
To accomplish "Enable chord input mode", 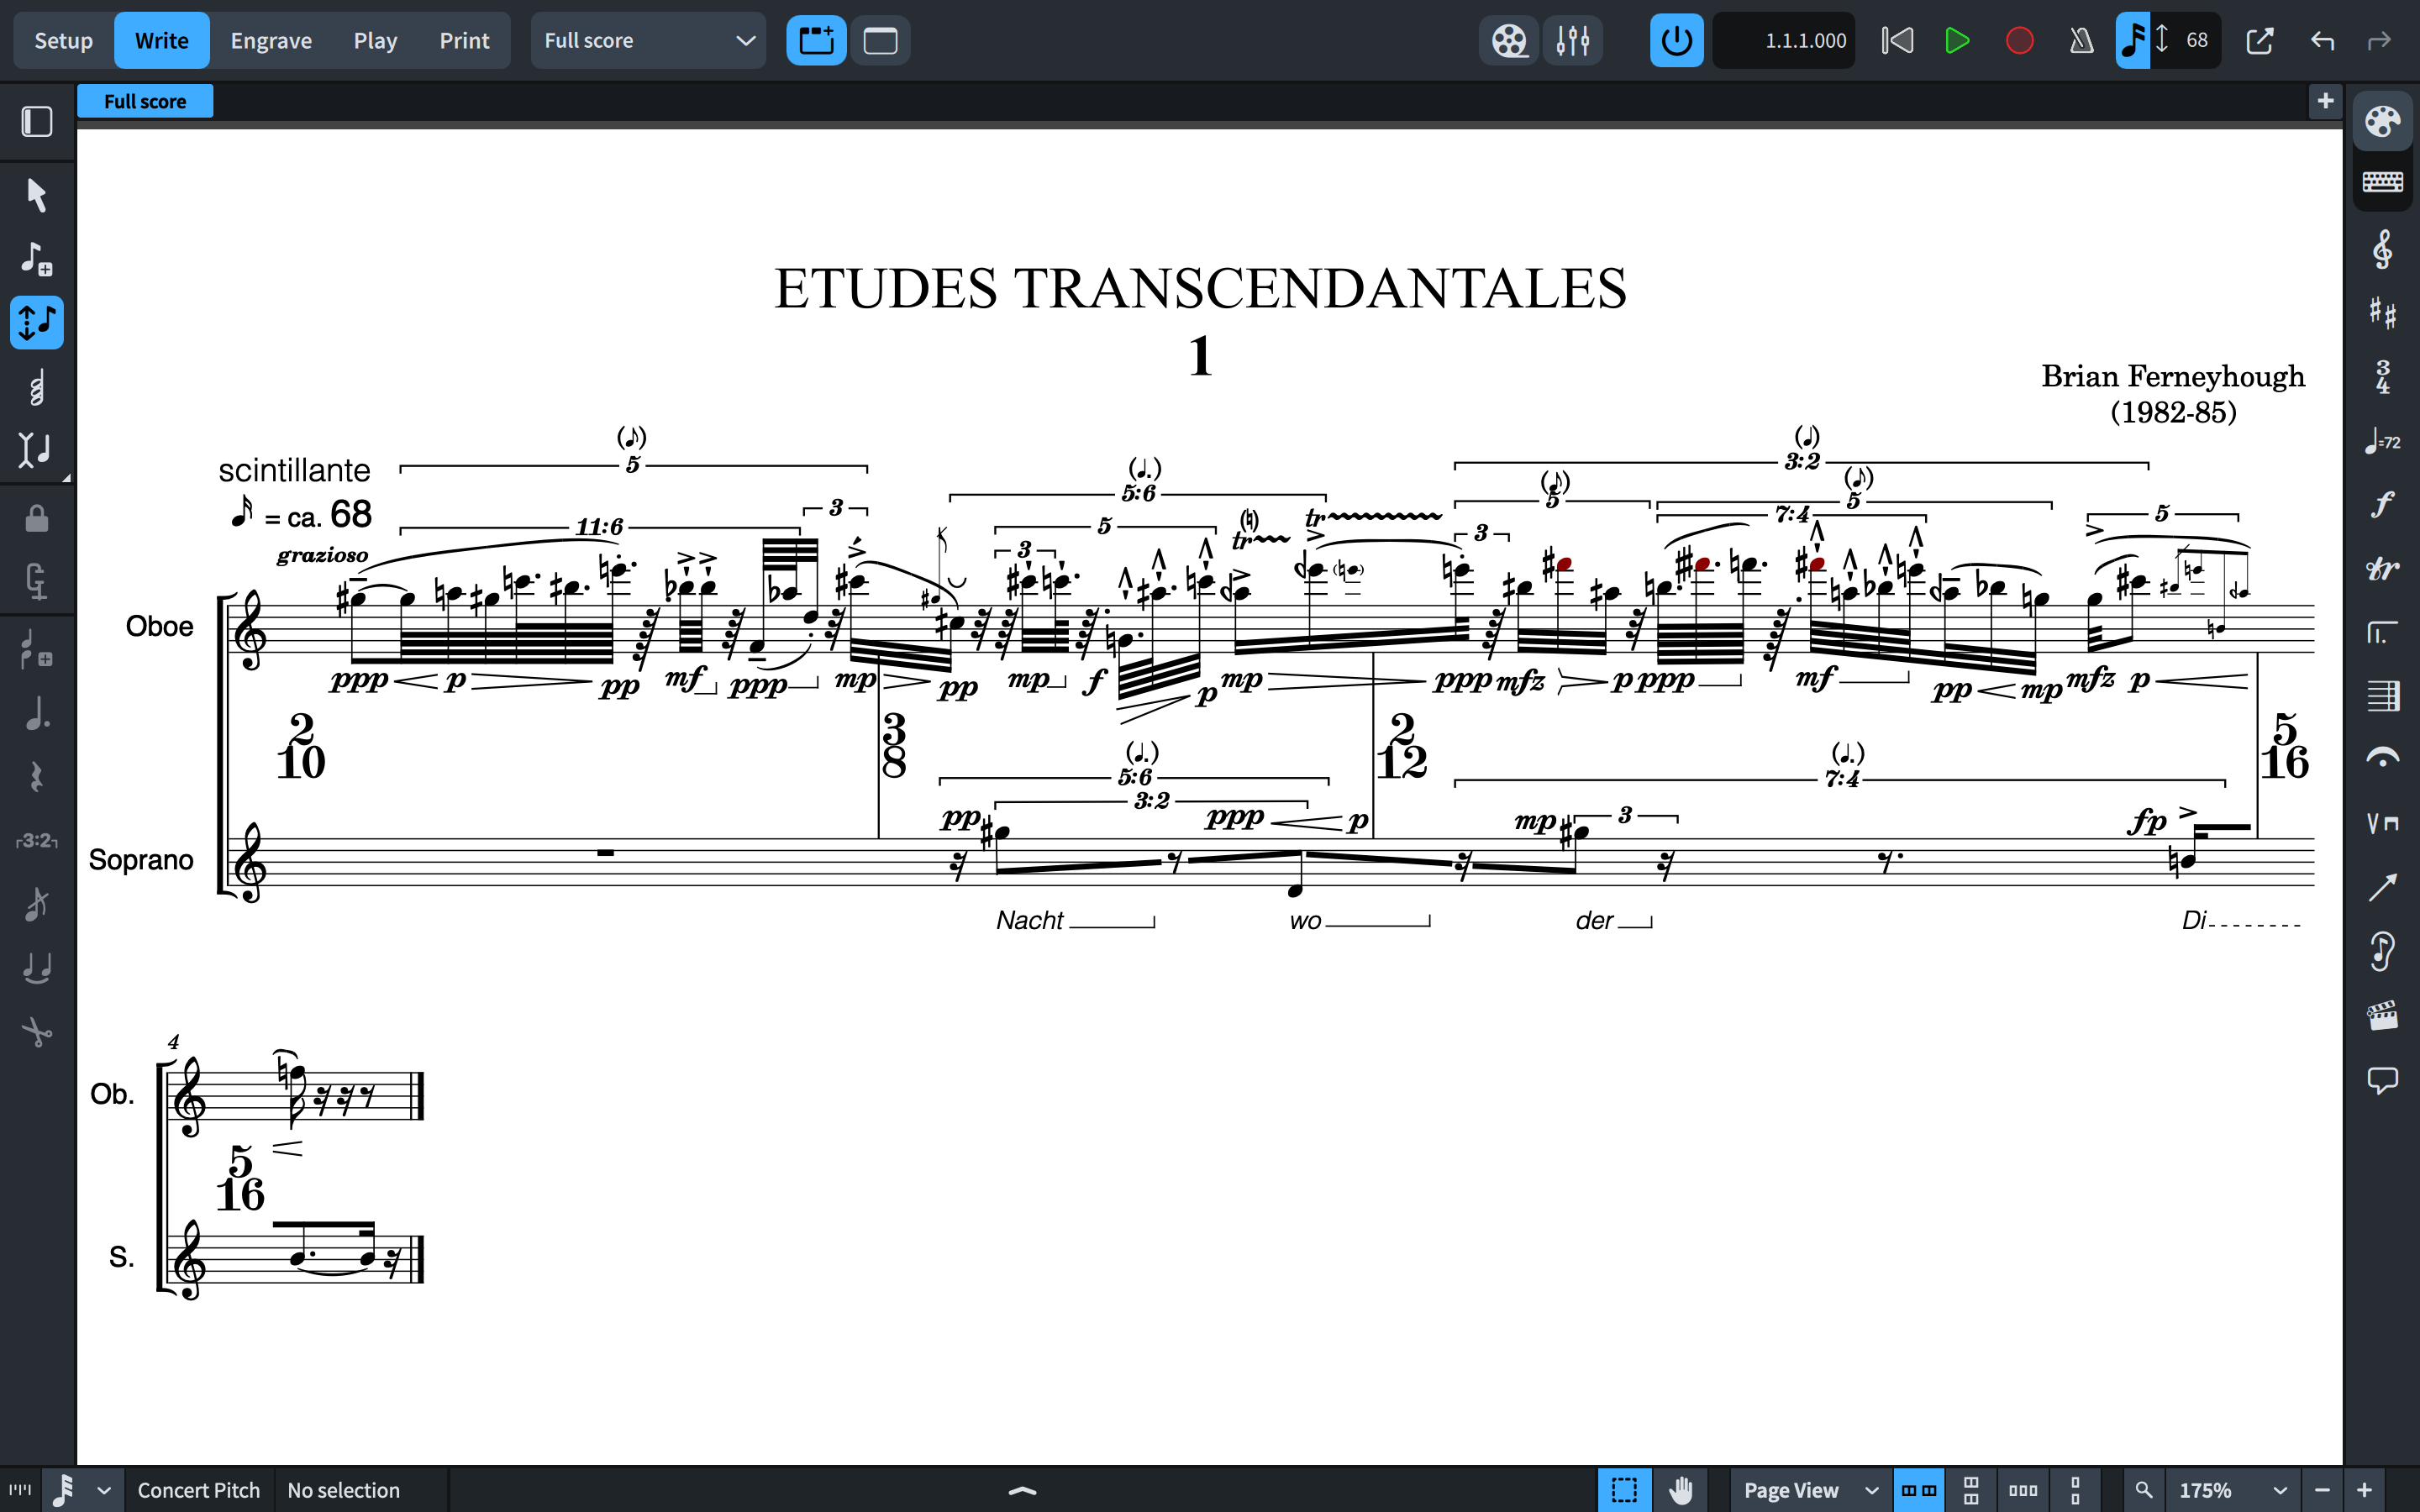I will pos(37,387).
